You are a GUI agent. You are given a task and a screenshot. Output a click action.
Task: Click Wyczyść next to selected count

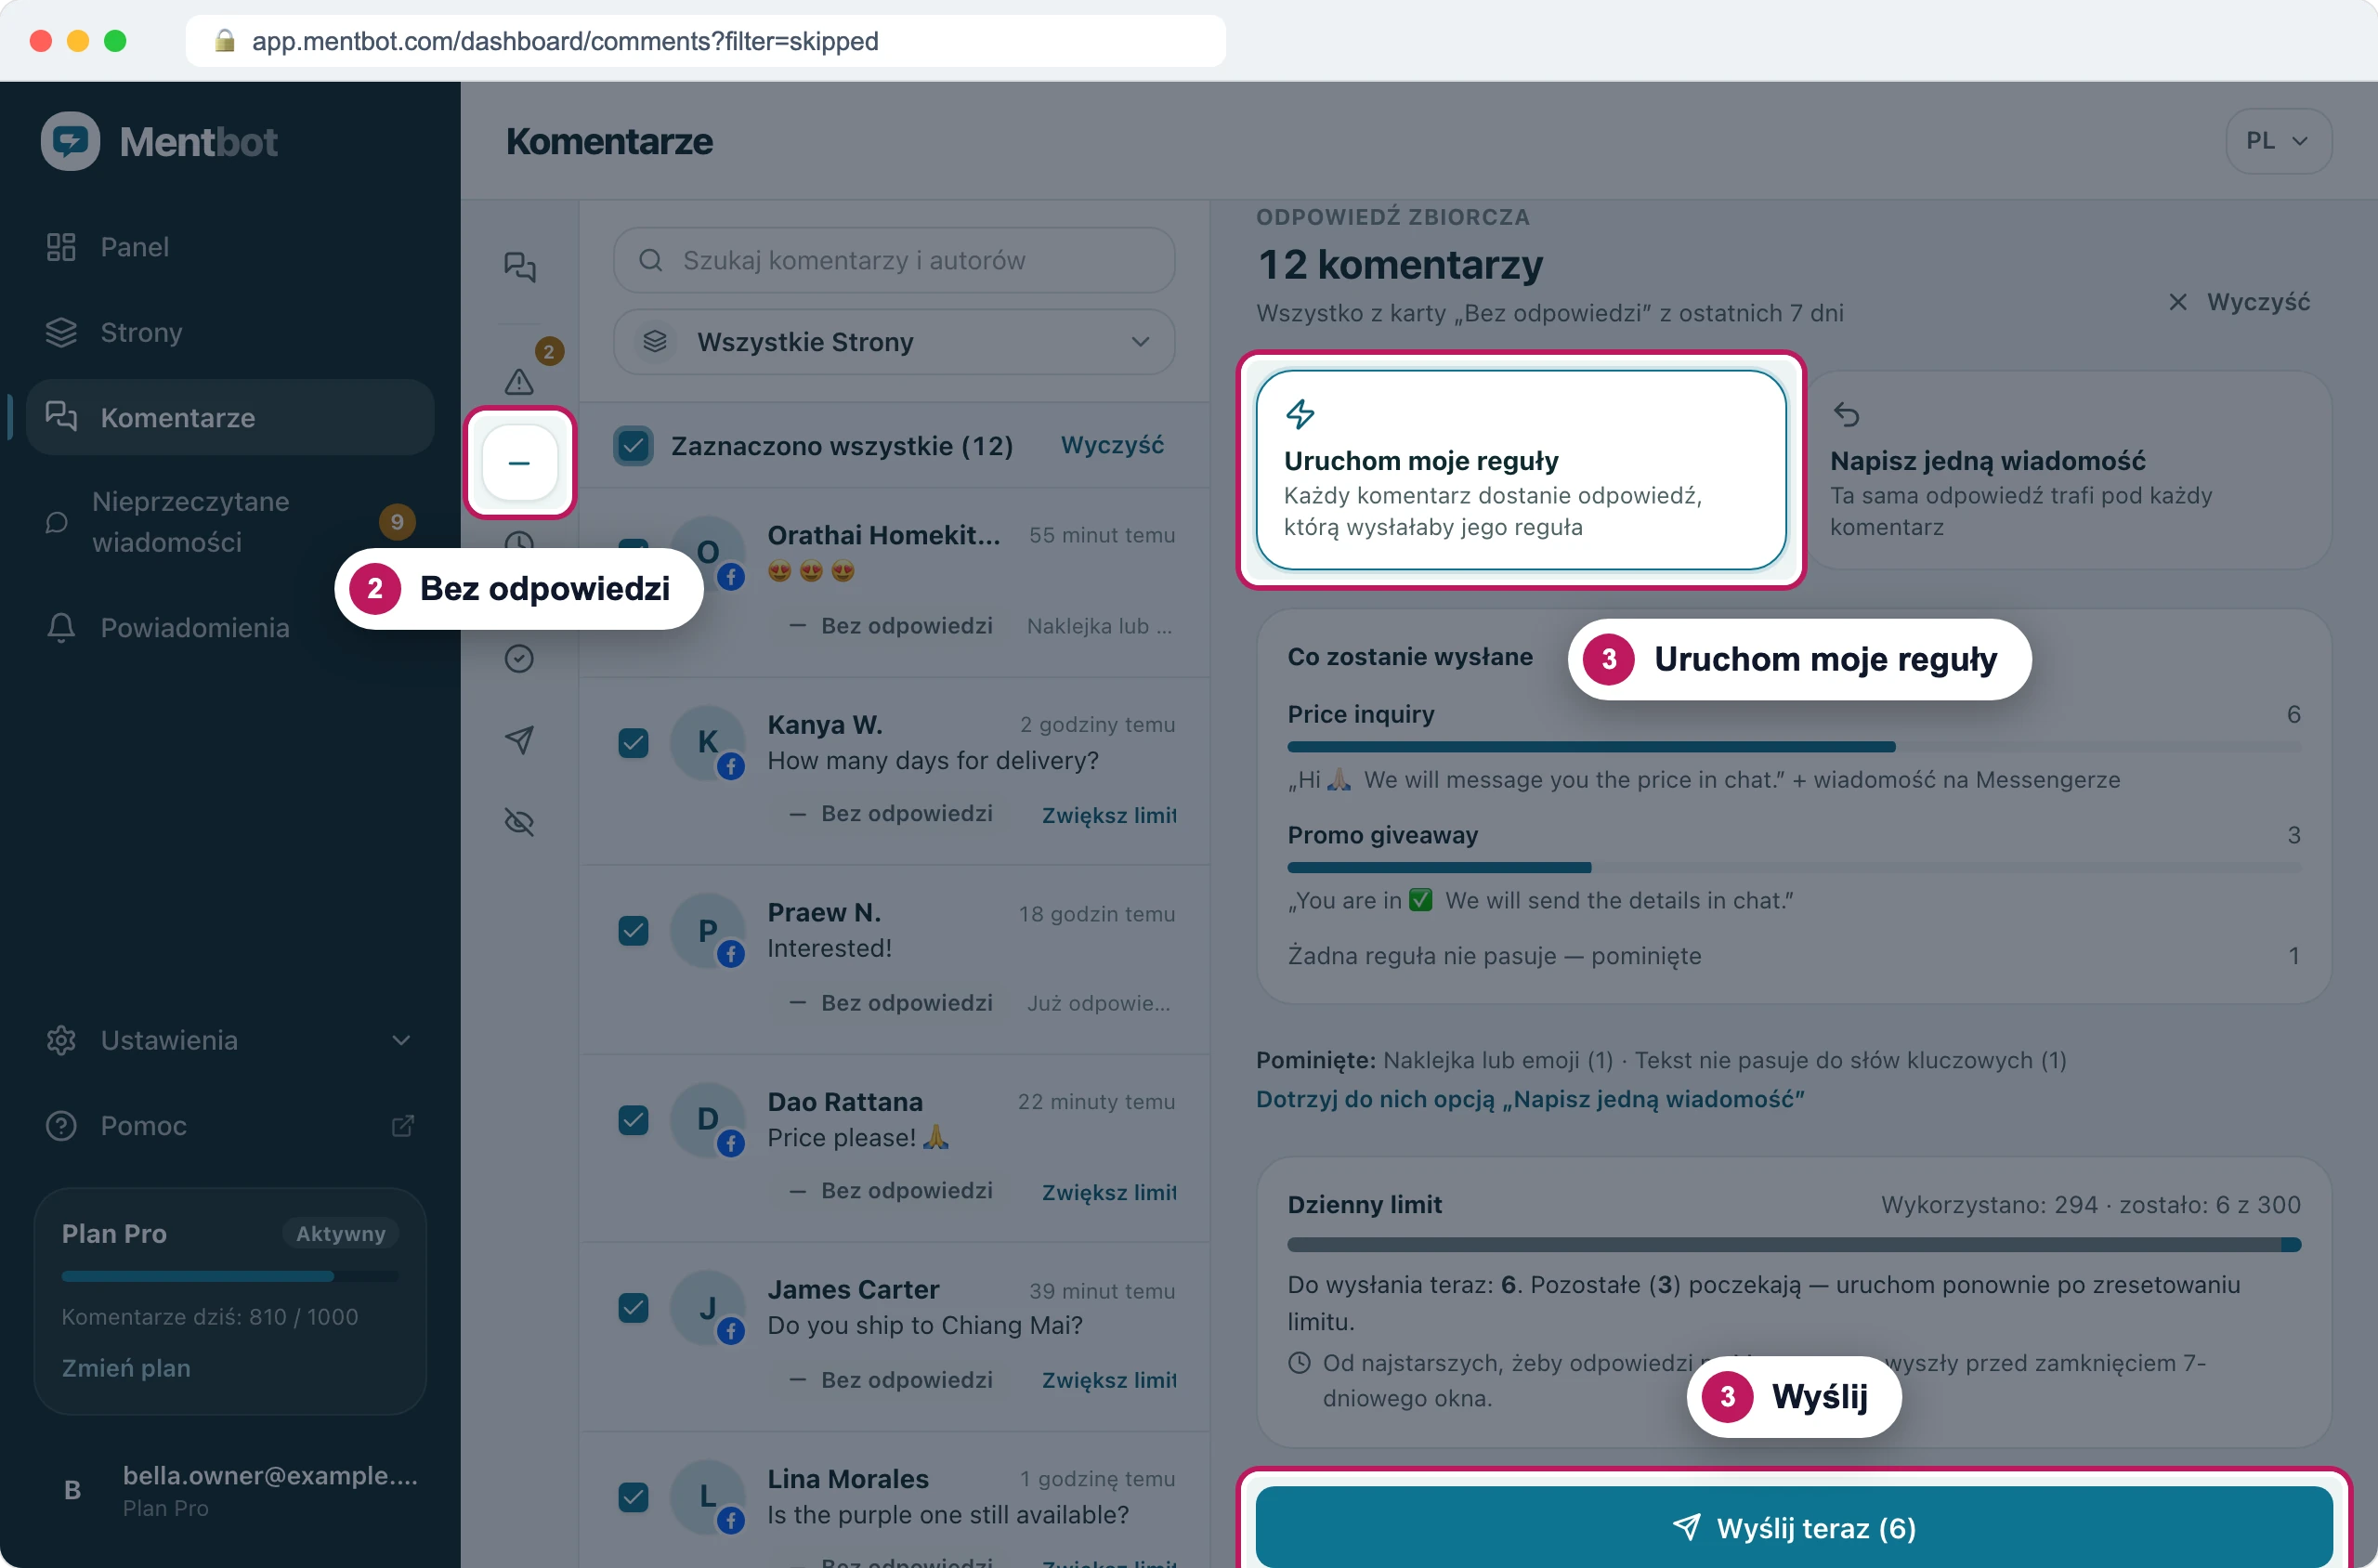pos(1112,445)
